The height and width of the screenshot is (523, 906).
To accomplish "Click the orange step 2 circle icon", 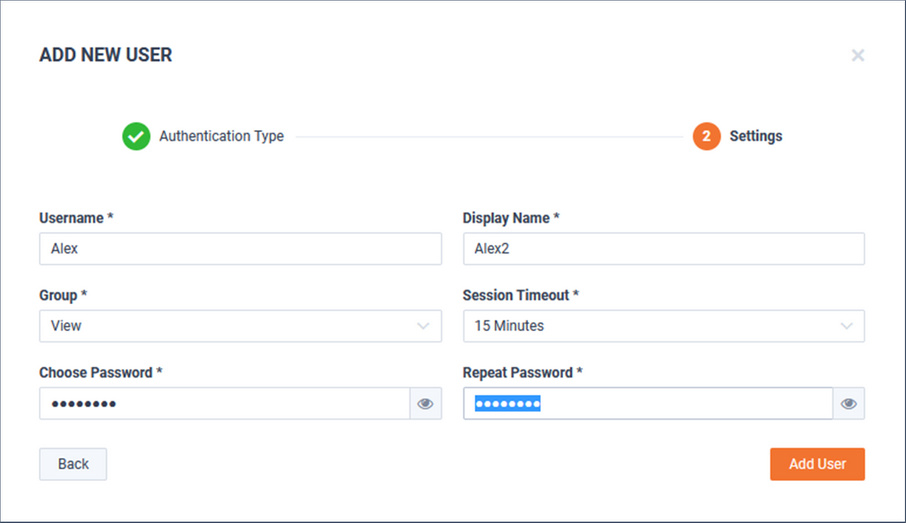I will [706, 136].
